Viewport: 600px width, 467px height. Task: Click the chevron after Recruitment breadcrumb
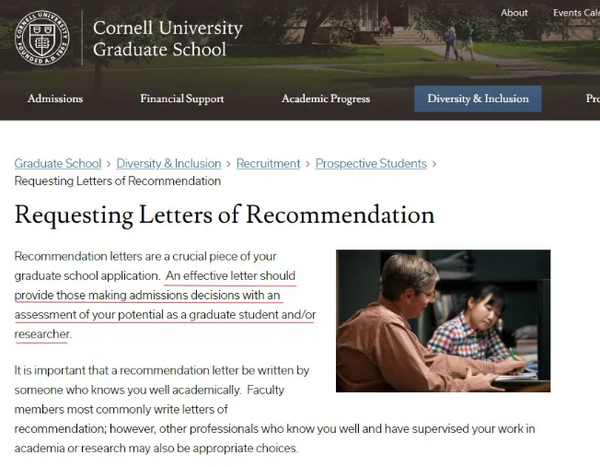tap(308, 164)
